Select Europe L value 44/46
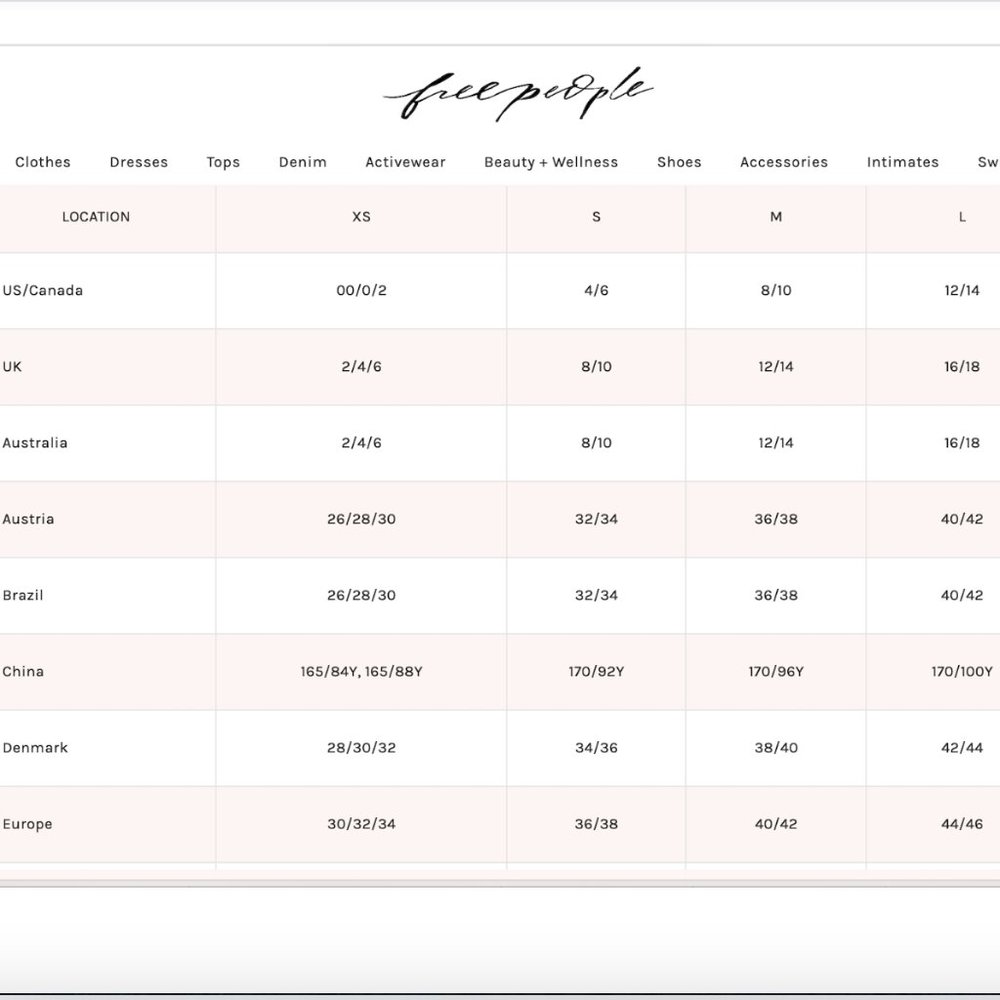 [x=962, y=824]
